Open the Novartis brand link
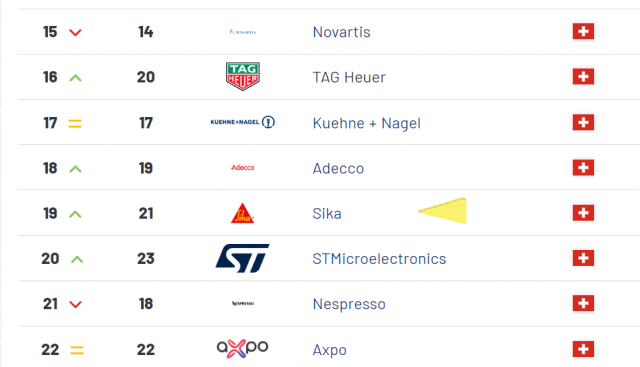The height and width of the screenshot is (367, 640). point(341,32)
